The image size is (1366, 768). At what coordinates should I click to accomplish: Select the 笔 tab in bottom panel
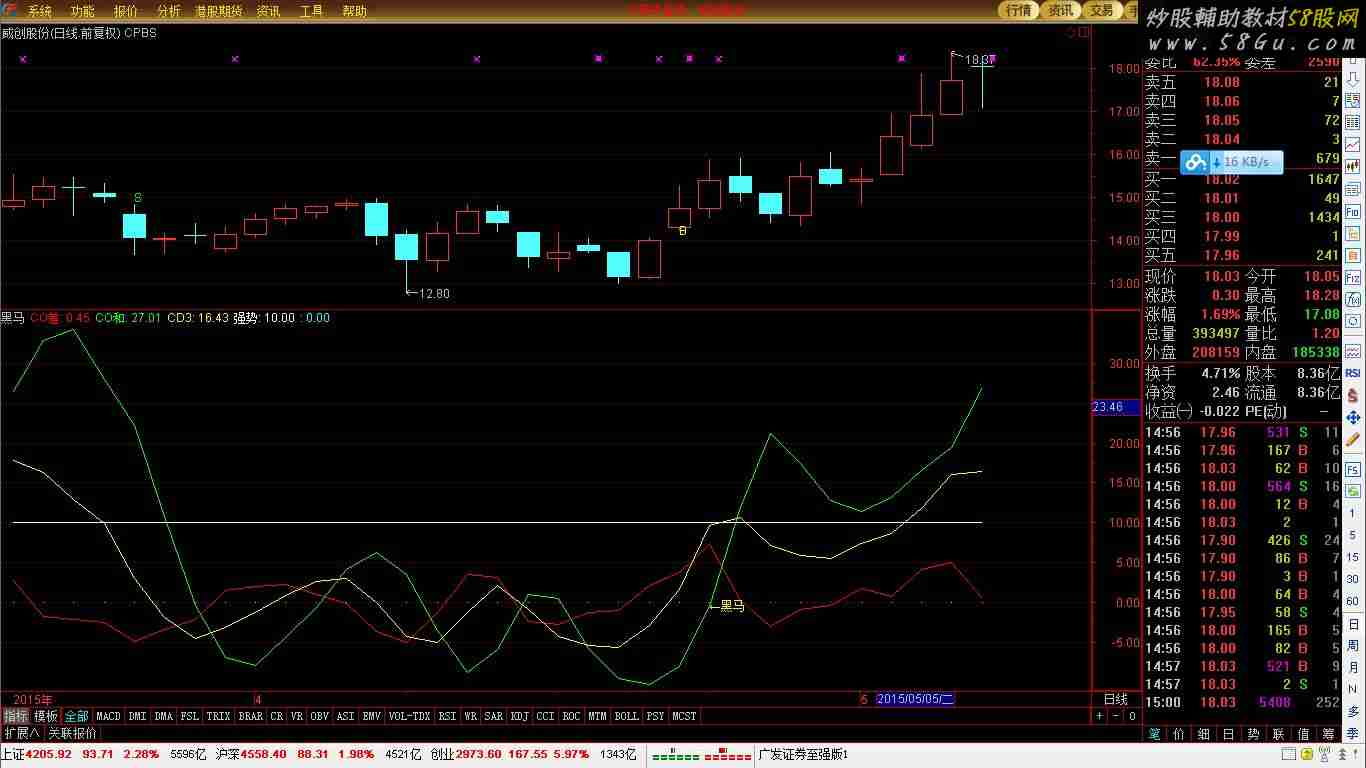(x=1154, y=734)
